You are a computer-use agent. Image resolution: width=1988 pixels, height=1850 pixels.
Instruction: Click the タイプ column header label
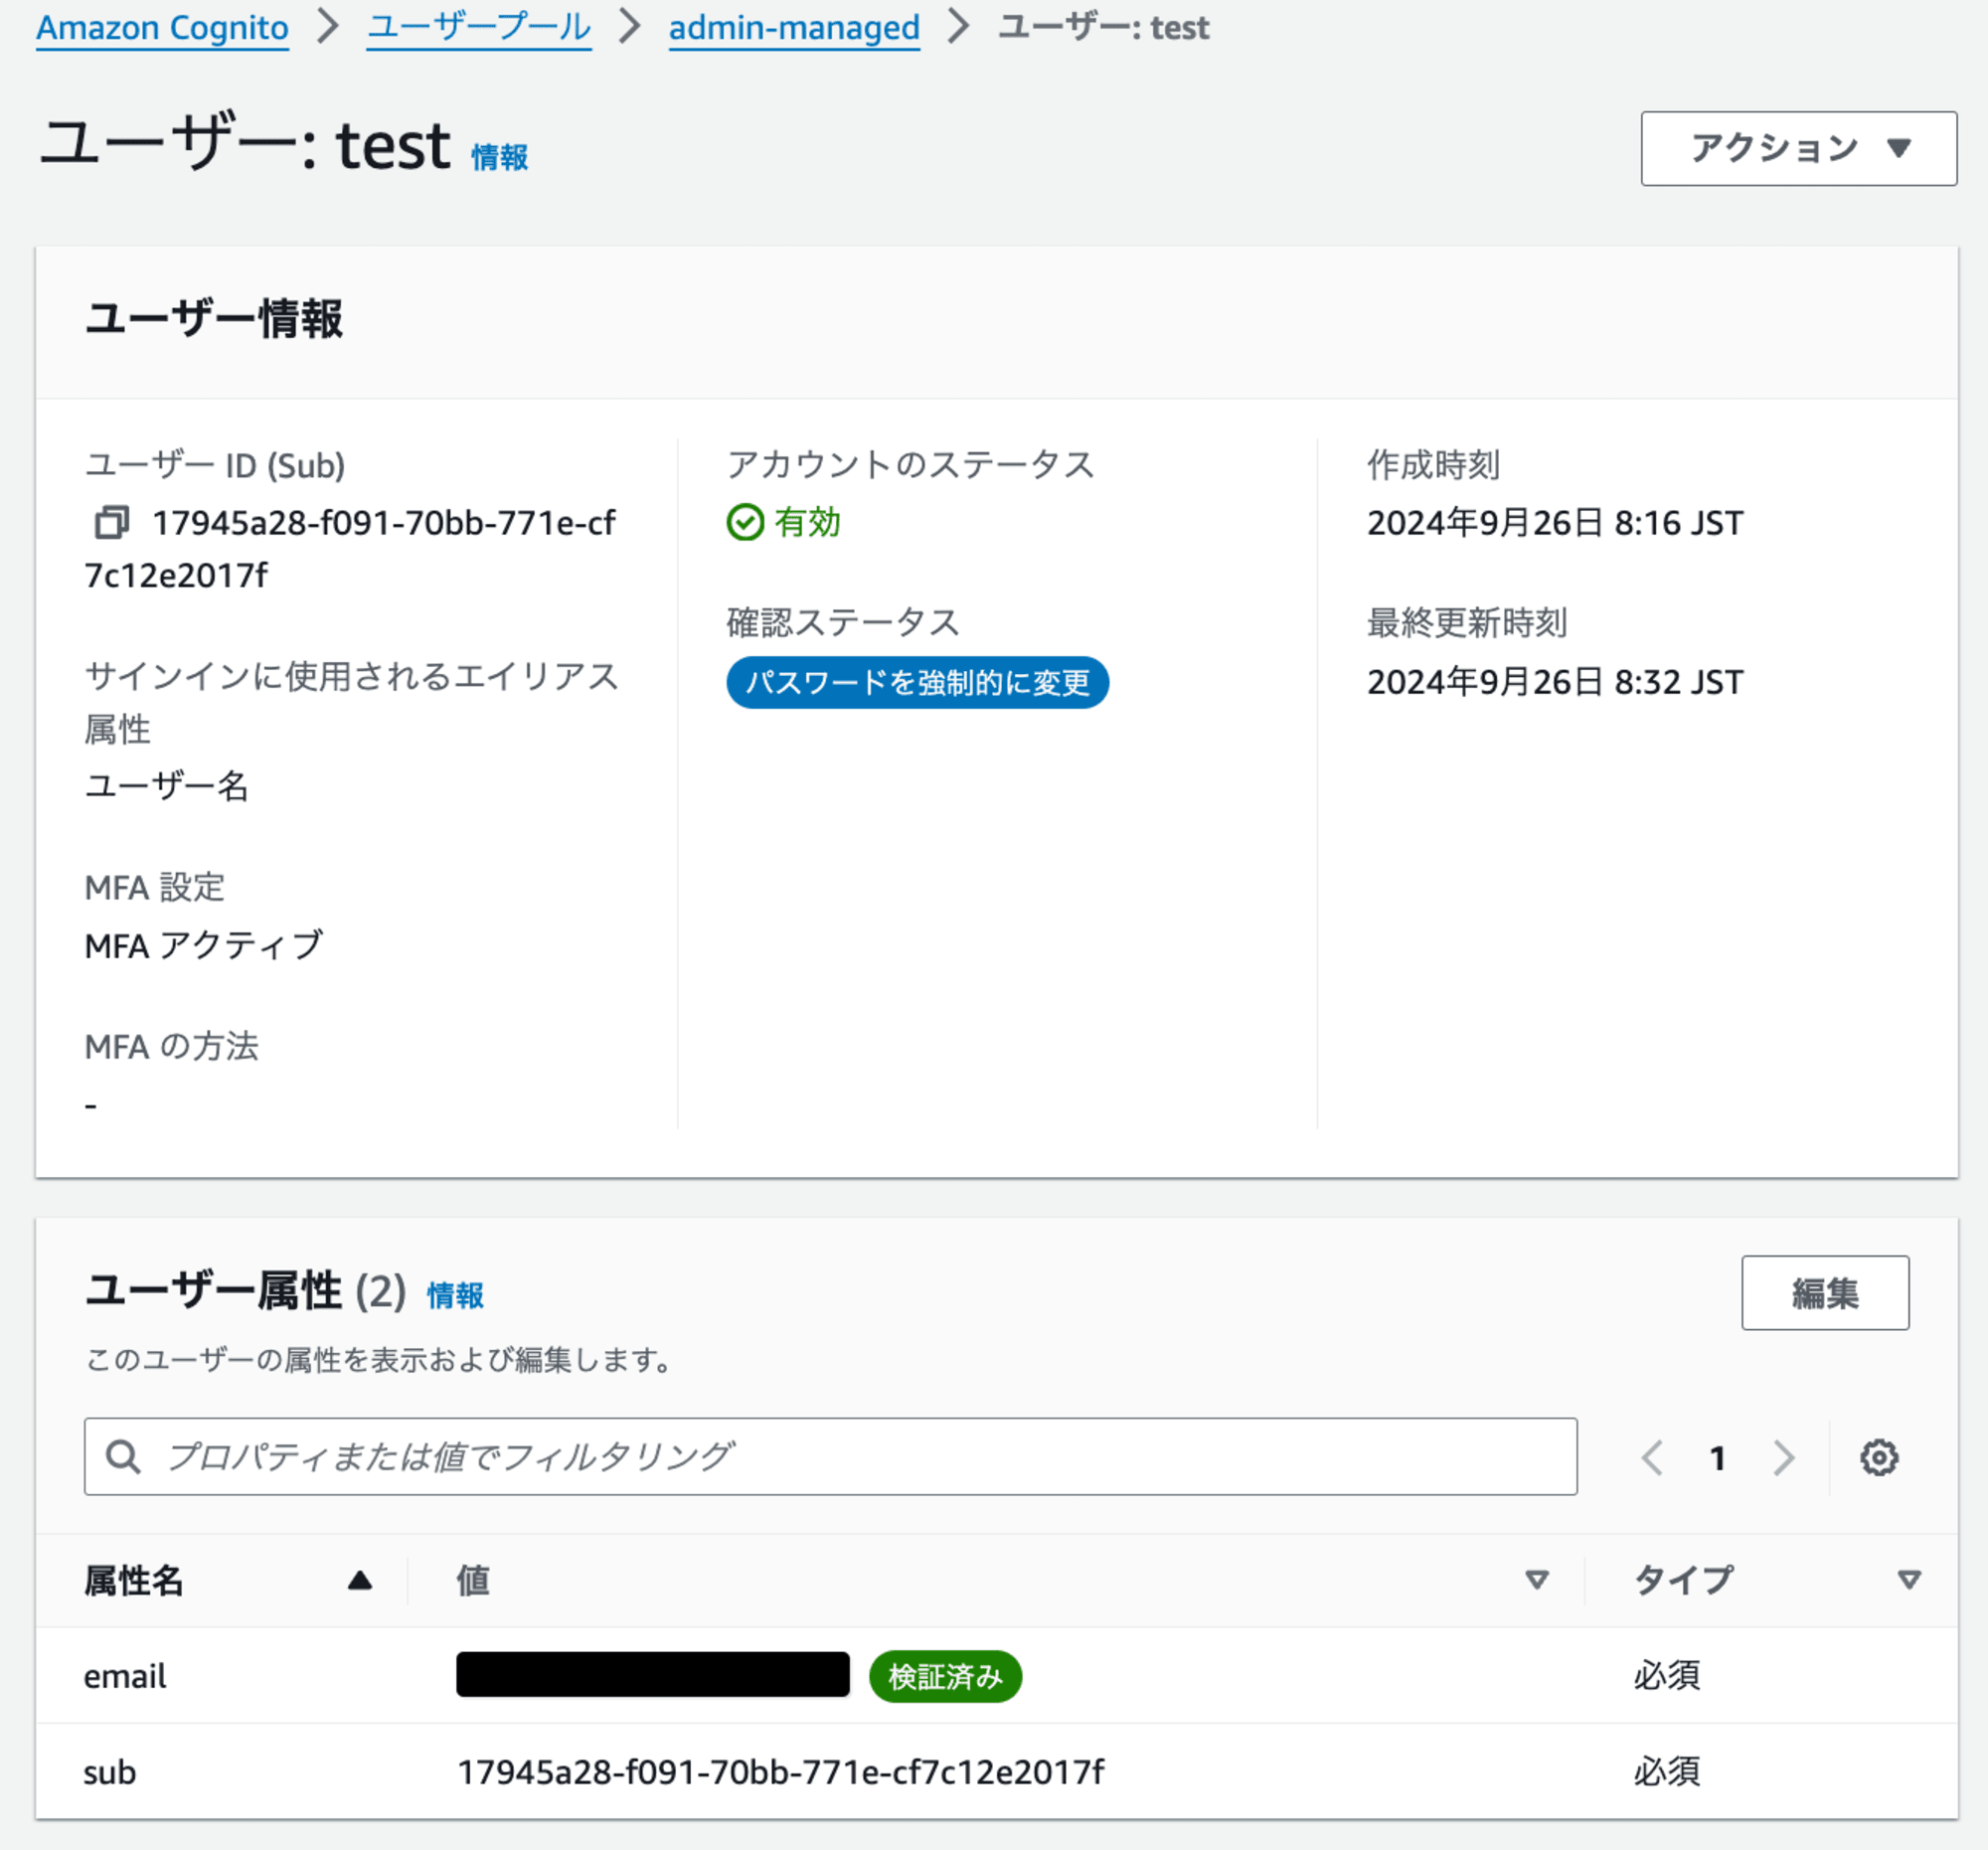click(x=1683, y=1580)
